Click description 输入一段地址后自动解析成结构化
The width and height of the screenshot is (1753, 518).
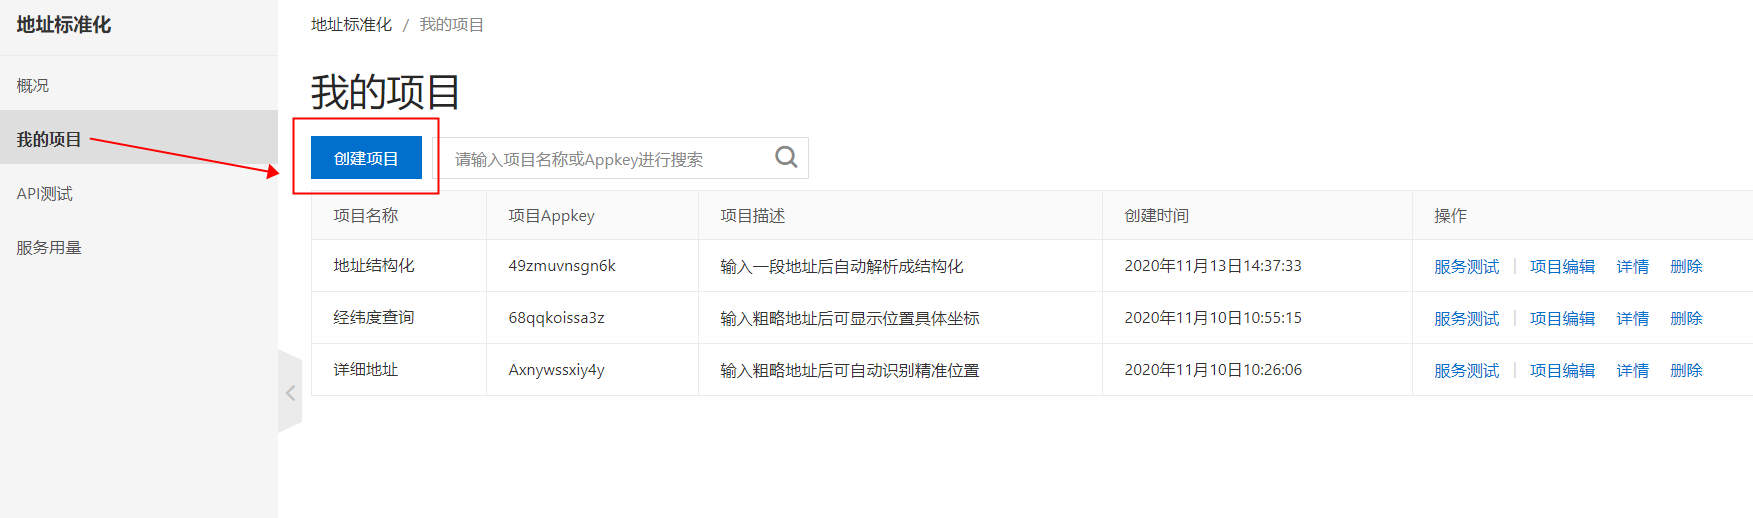(842, 266)
